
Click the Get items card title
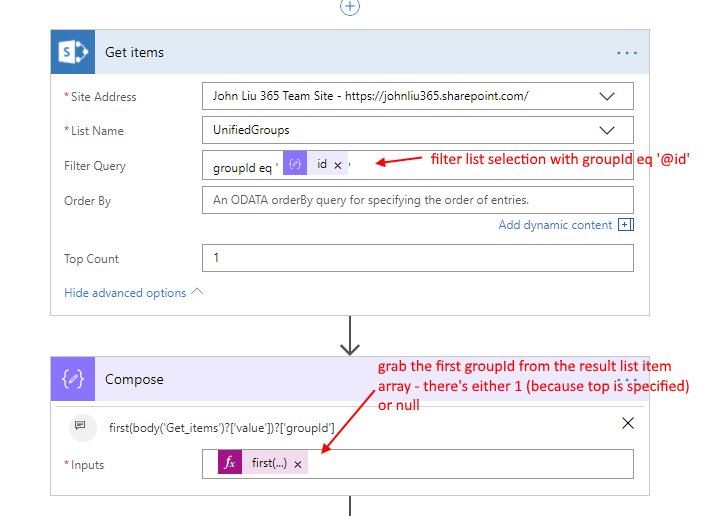click(x=135, y=52)
